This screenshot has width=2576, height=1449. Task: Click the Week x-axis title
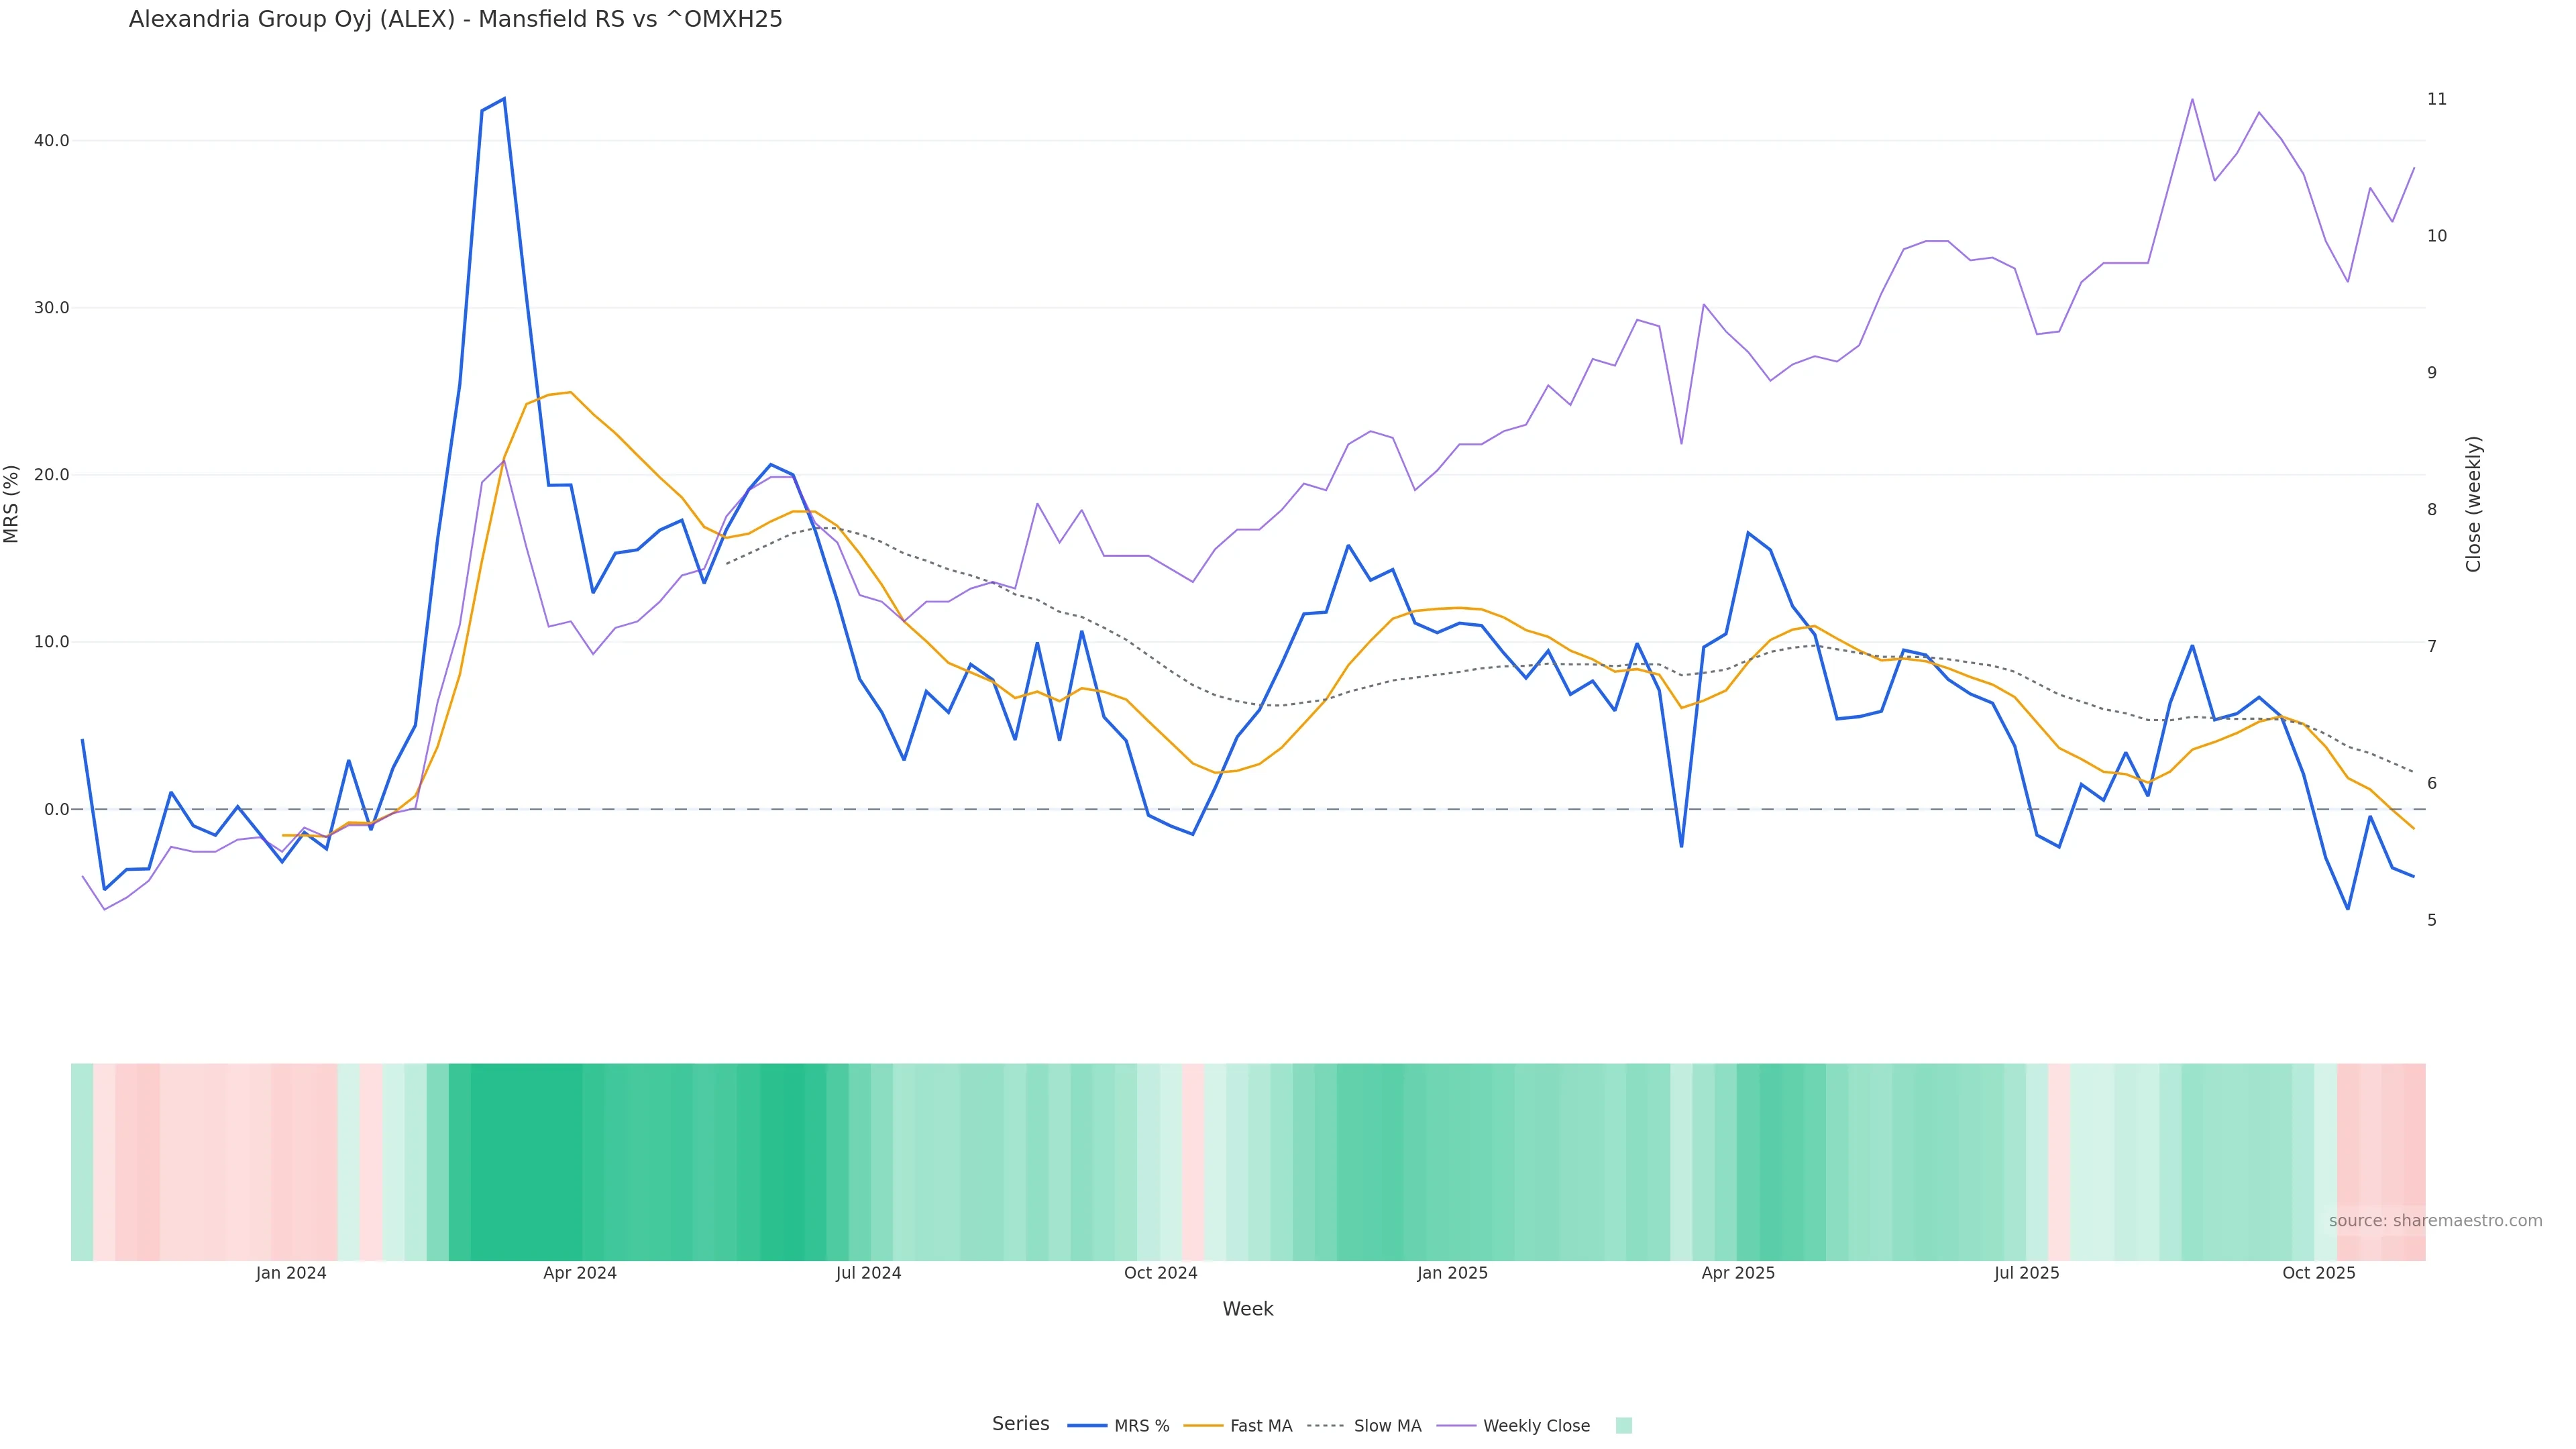1247,1309
